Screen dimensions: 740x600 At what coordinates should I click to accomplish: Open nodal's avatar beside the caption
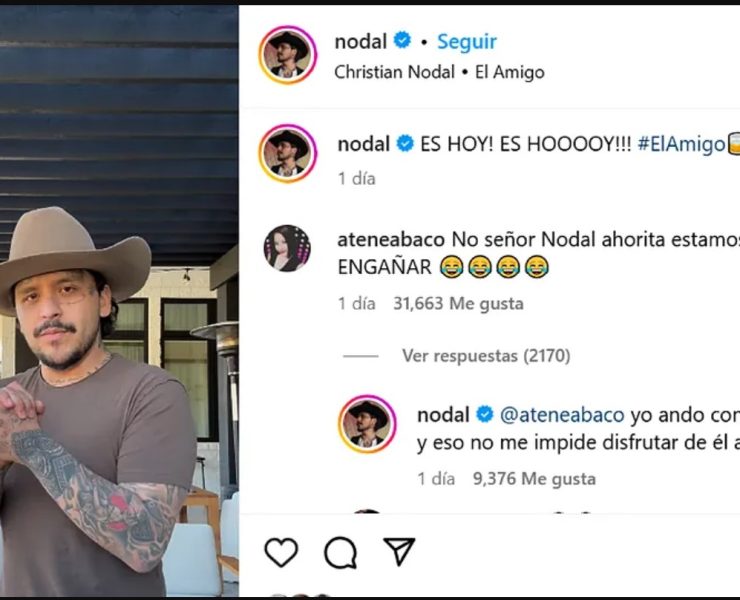tap(287, 153)
